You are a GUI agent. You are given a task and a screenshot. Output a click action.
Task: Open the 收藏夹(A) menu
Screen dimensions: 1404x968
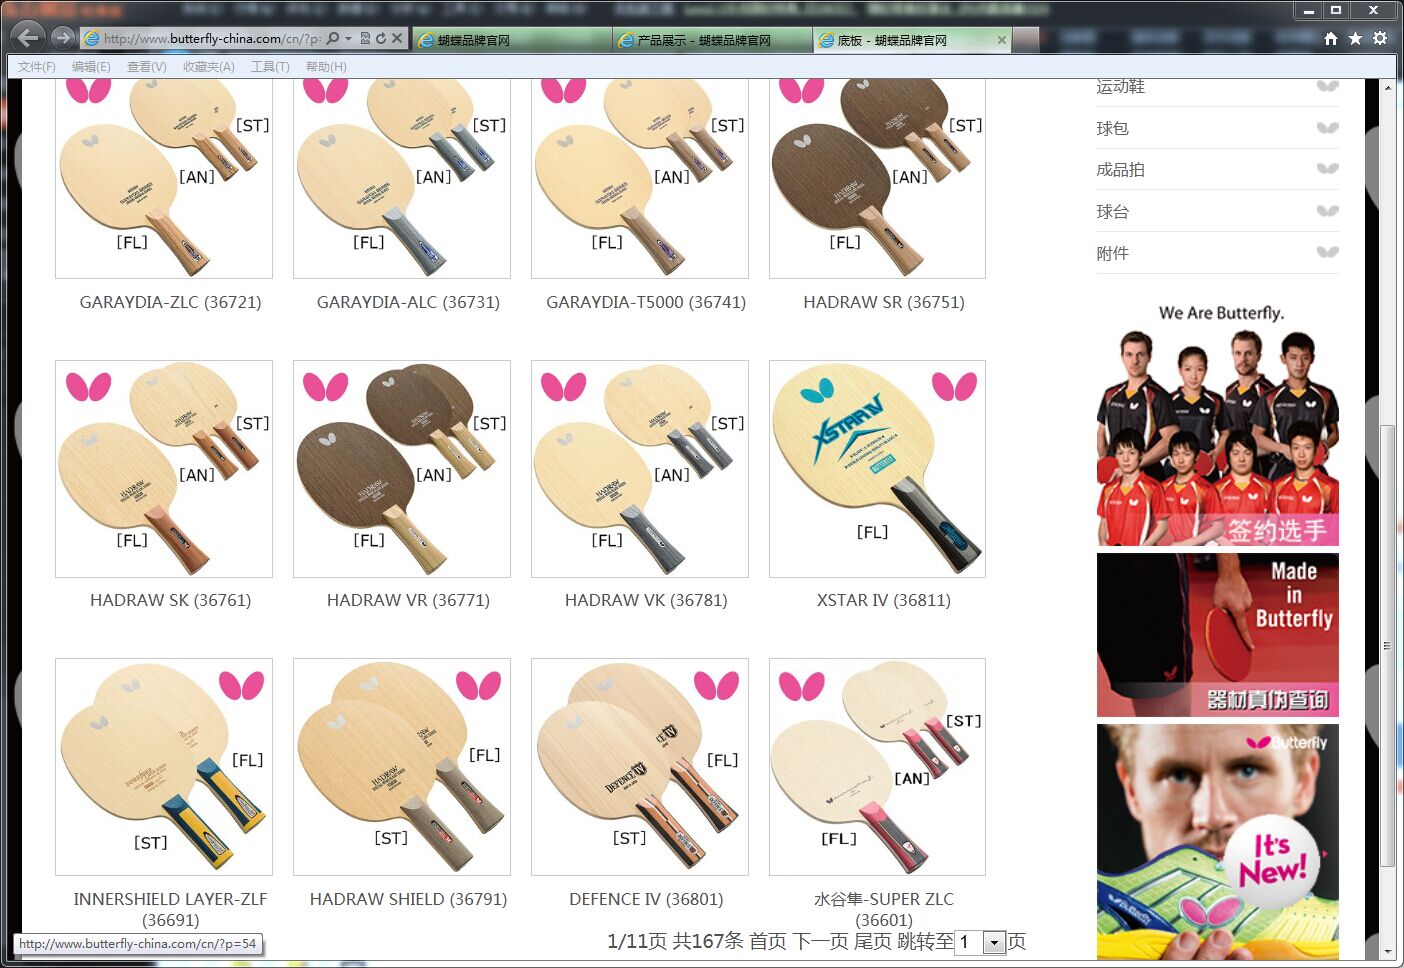[x=208, y=67]
